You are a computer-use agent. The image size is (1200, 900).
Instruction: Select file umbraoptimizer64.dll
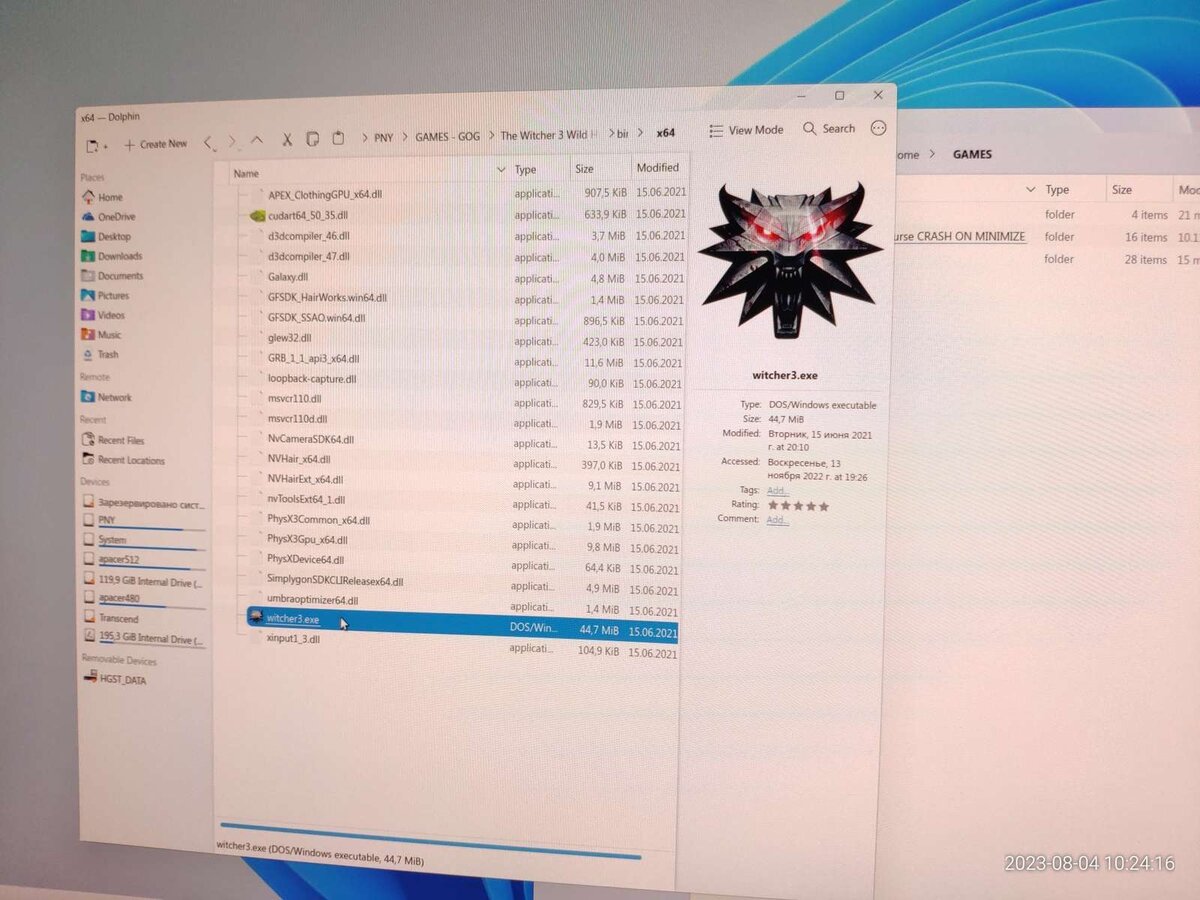pos(312,600)
